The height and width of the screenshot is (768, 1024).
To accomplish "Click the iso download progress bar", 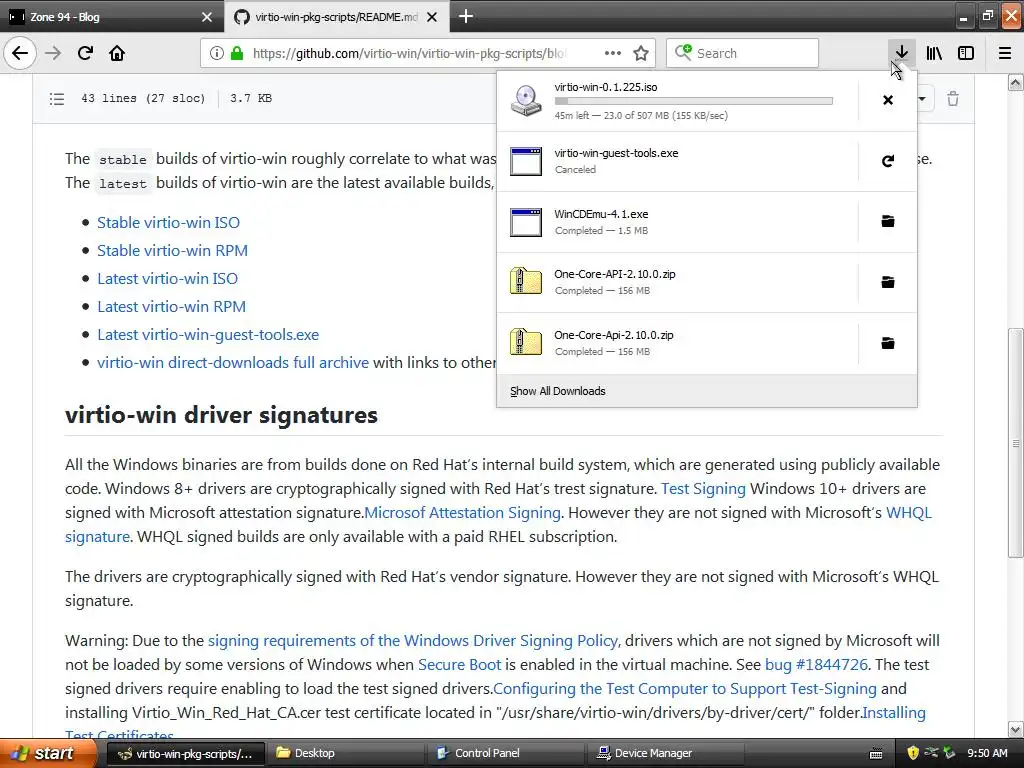I will point(694,101).
